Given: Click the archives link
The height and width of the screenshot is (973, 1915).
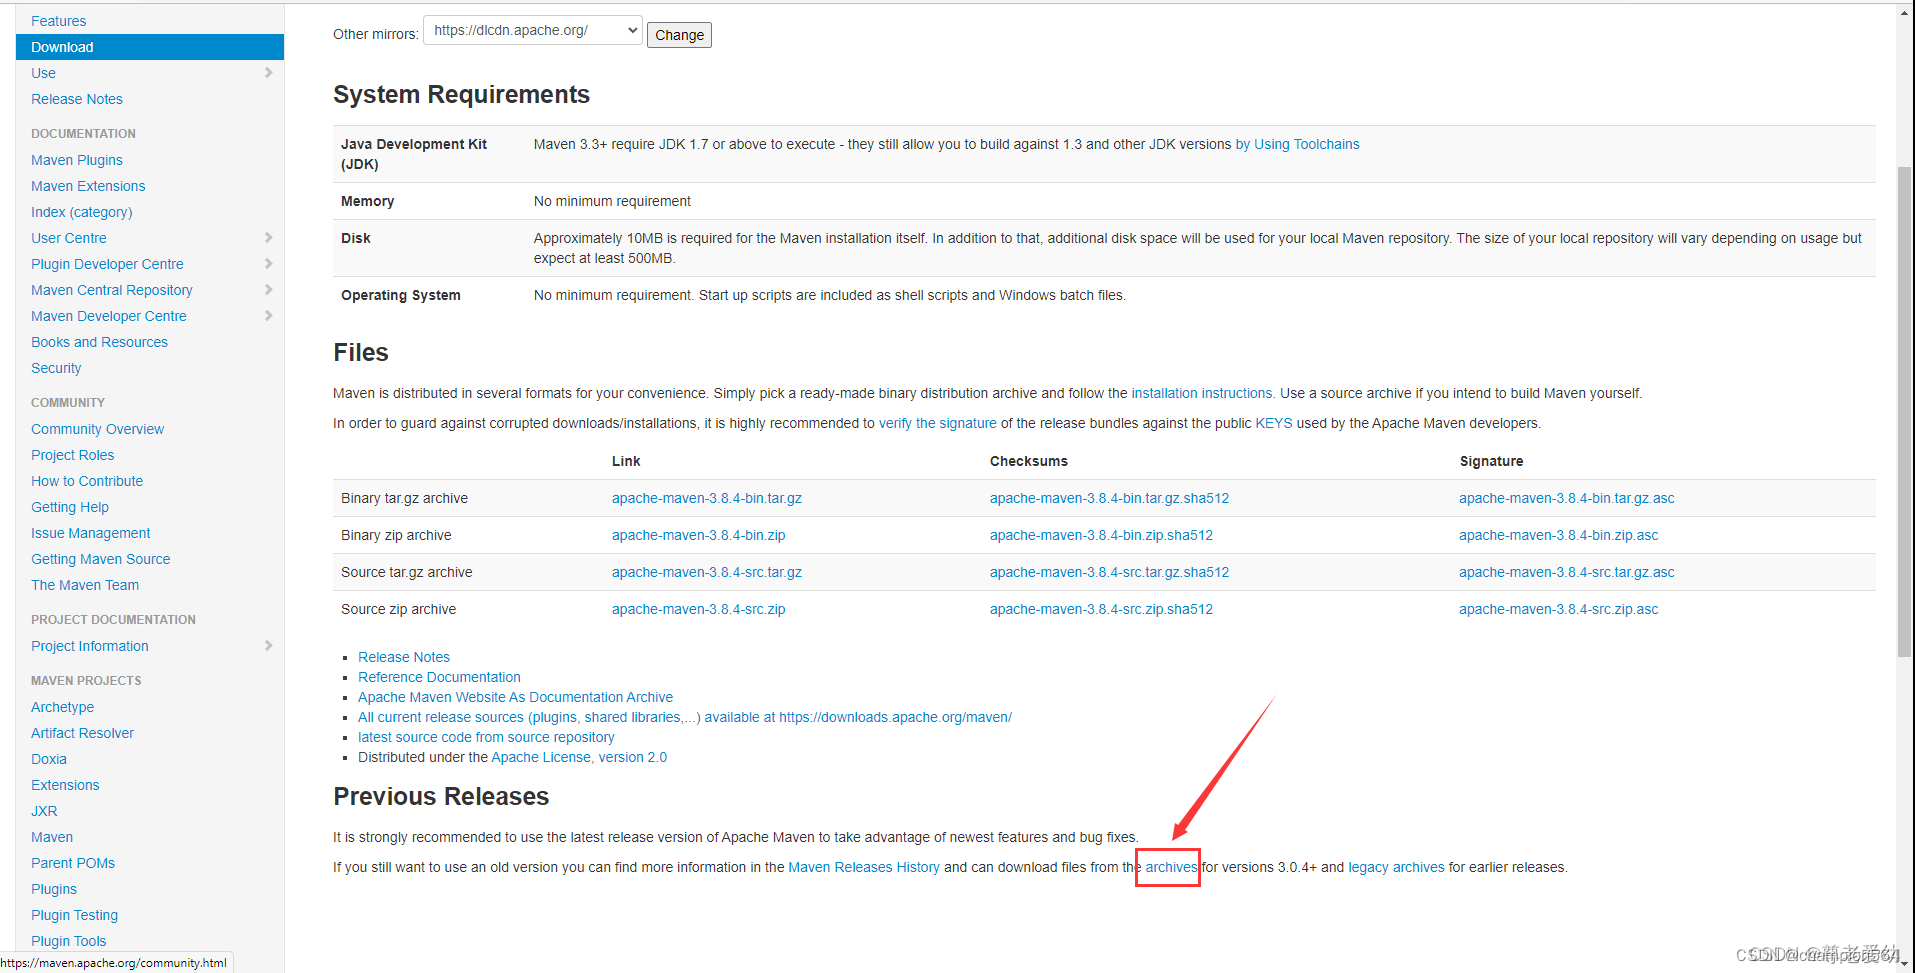Looking at the screenshot, I should pos(1171,867).
